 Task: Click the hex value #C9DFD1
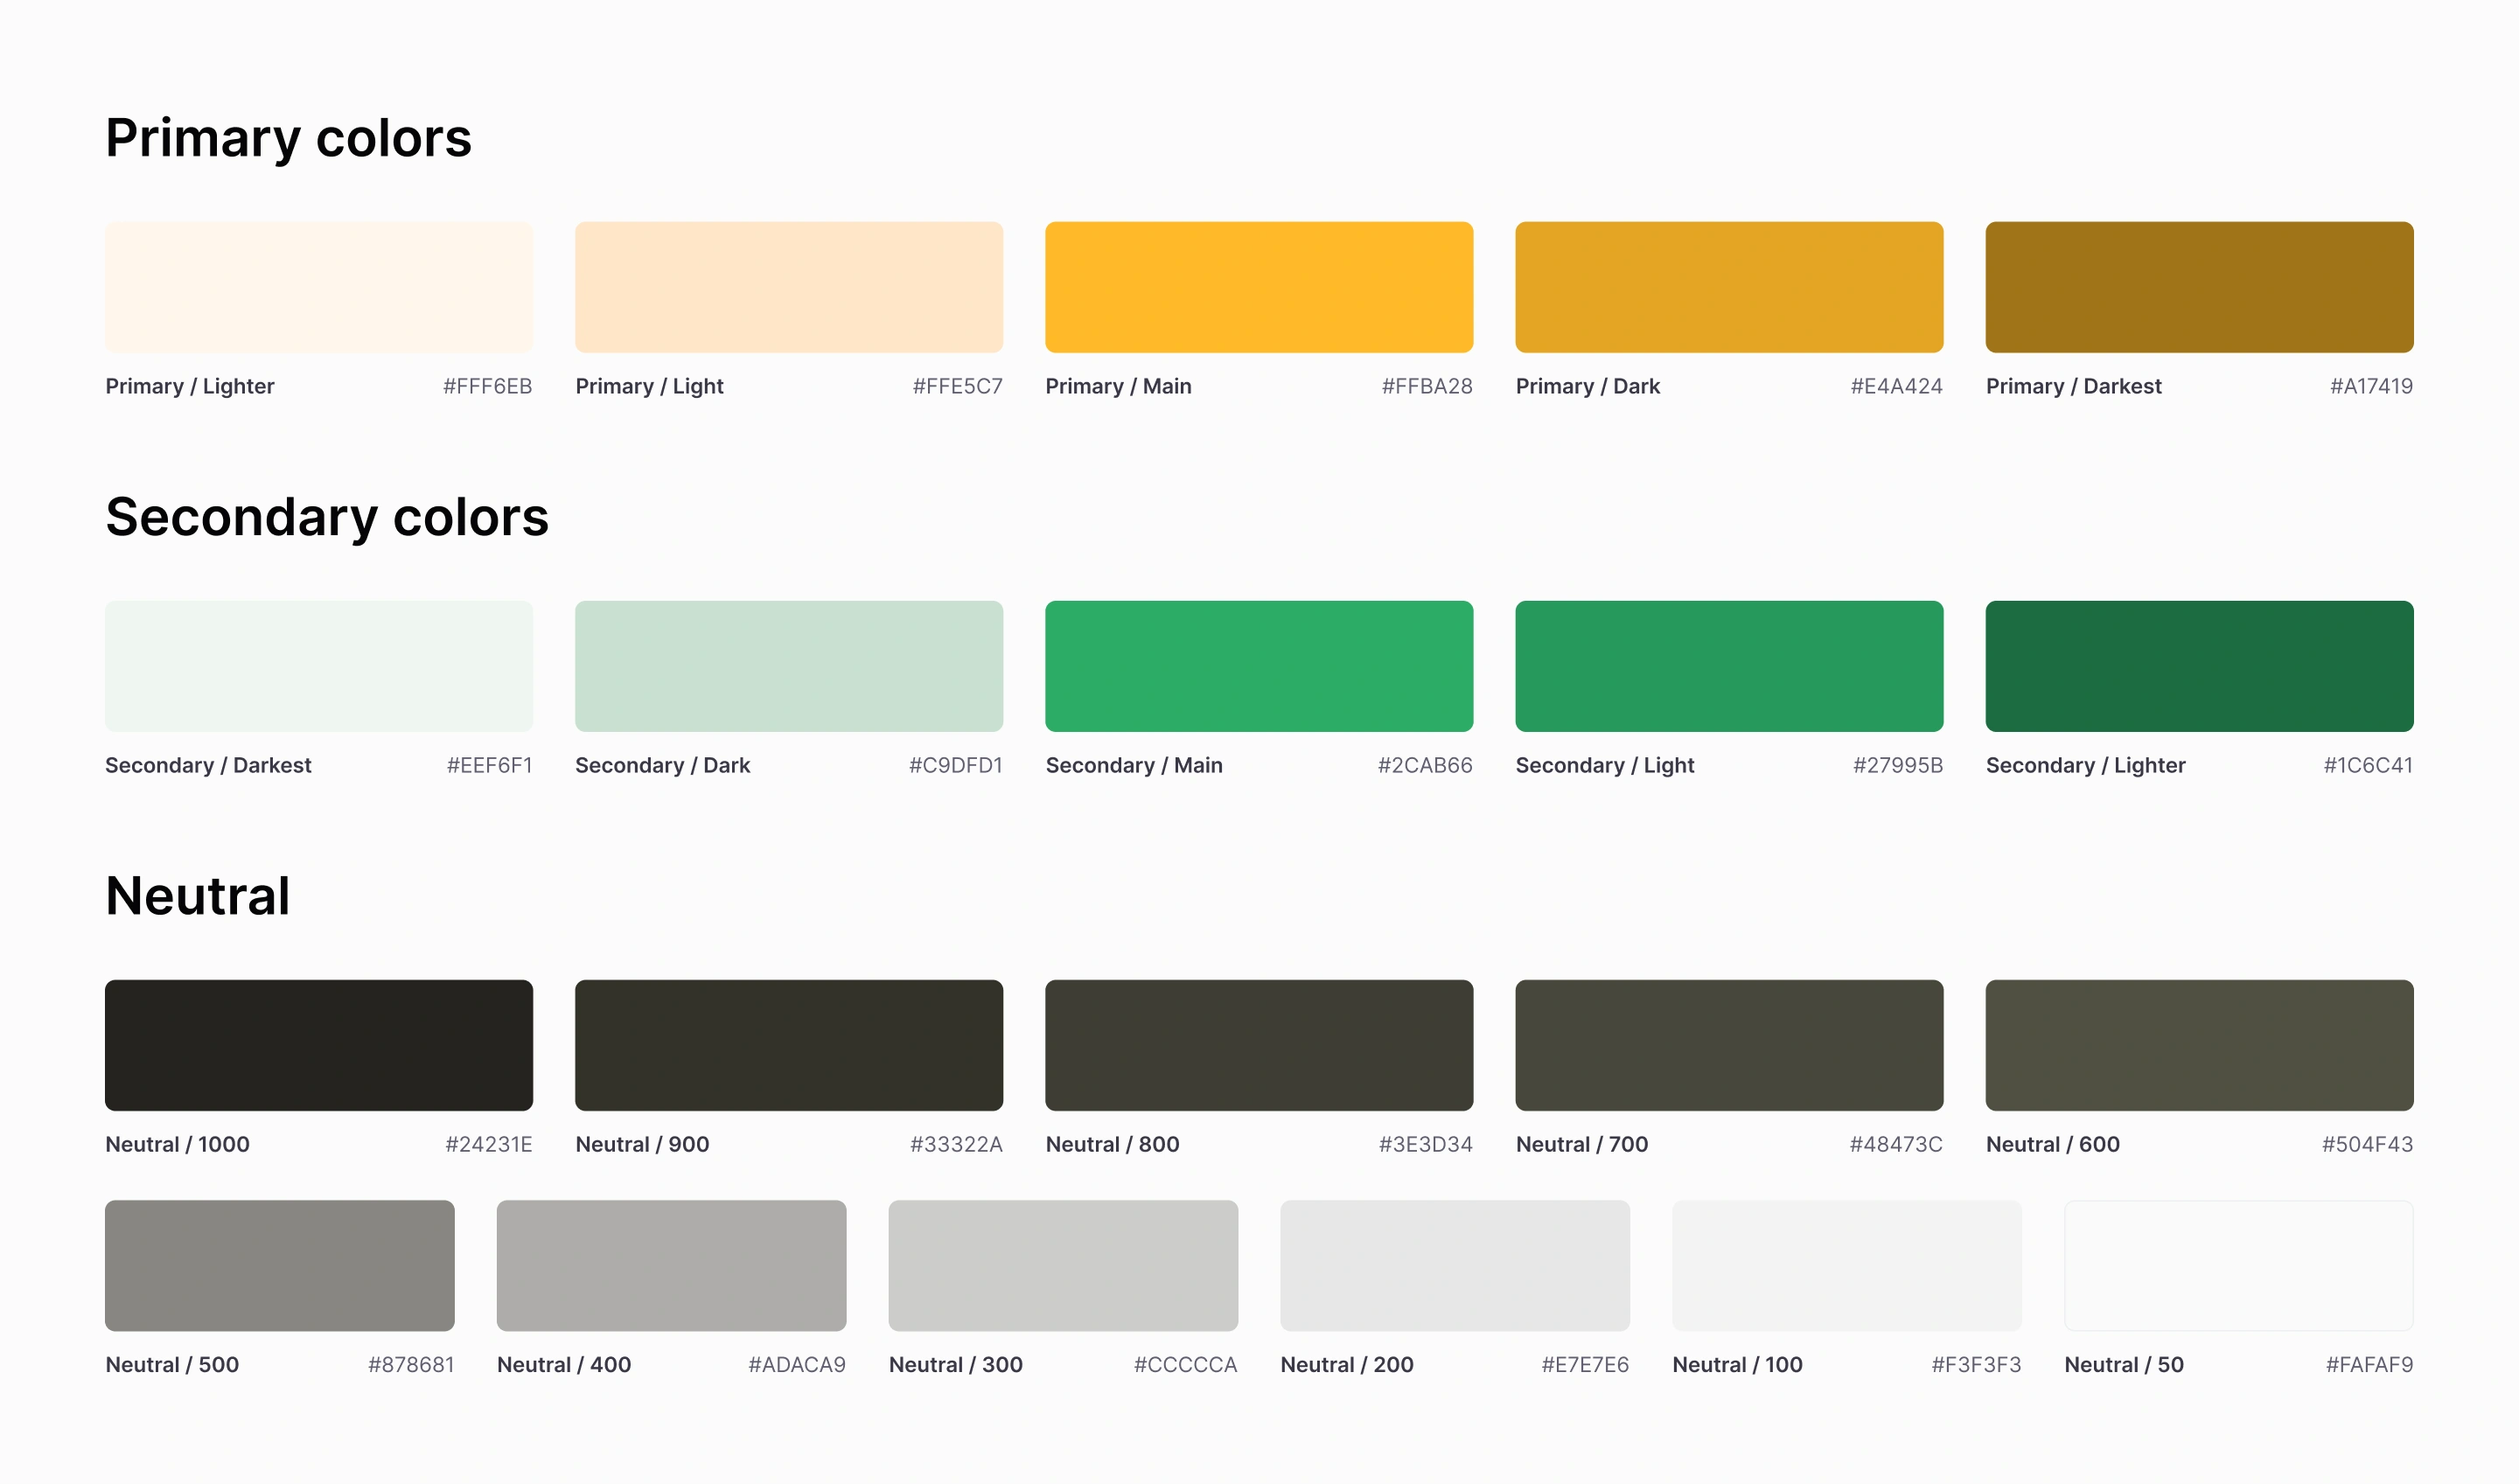click(x=956, y=766)
